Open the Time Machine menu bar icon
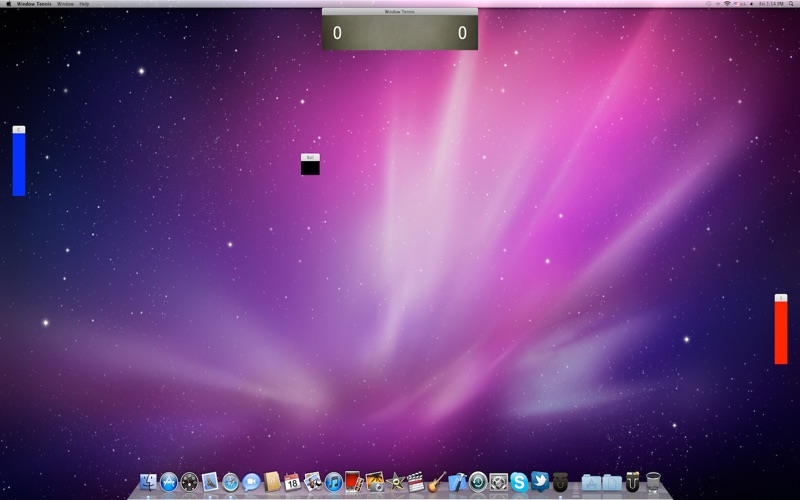The height and width of the screenshot is (500, 800). (x=709, y=4)
